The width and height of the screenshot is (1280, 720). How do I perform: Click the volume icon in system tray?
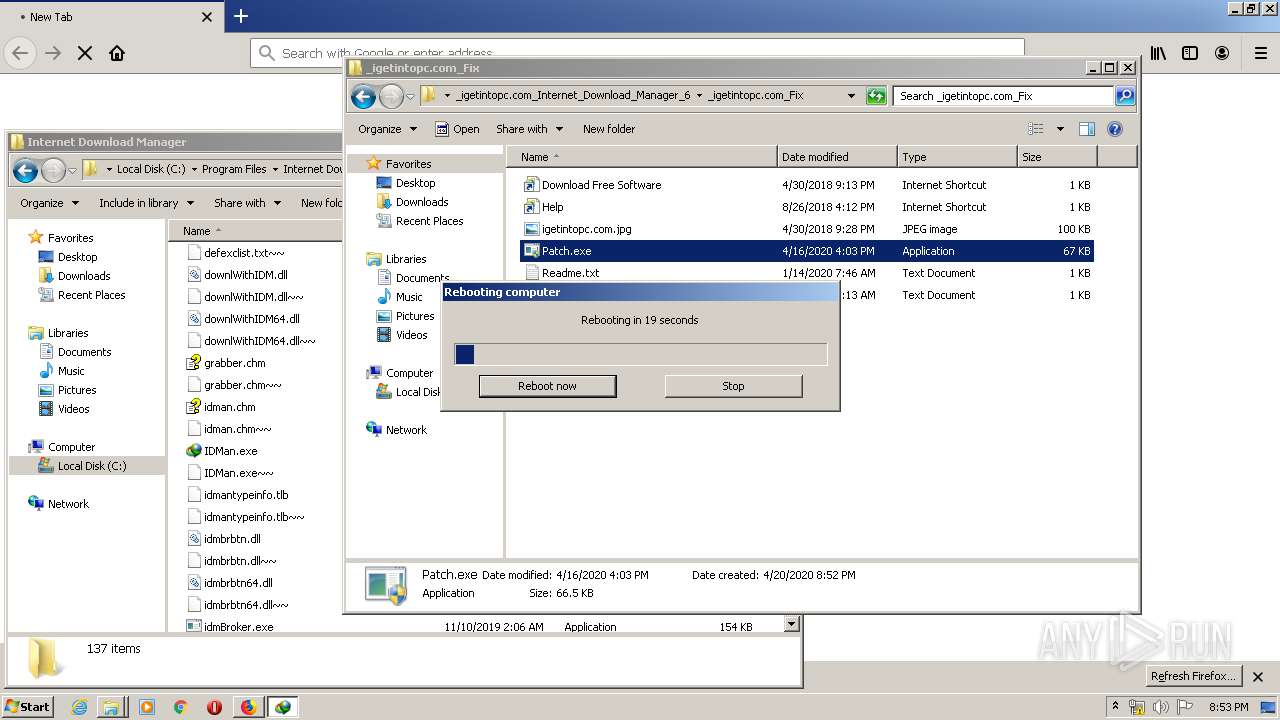click(1161, 707)
